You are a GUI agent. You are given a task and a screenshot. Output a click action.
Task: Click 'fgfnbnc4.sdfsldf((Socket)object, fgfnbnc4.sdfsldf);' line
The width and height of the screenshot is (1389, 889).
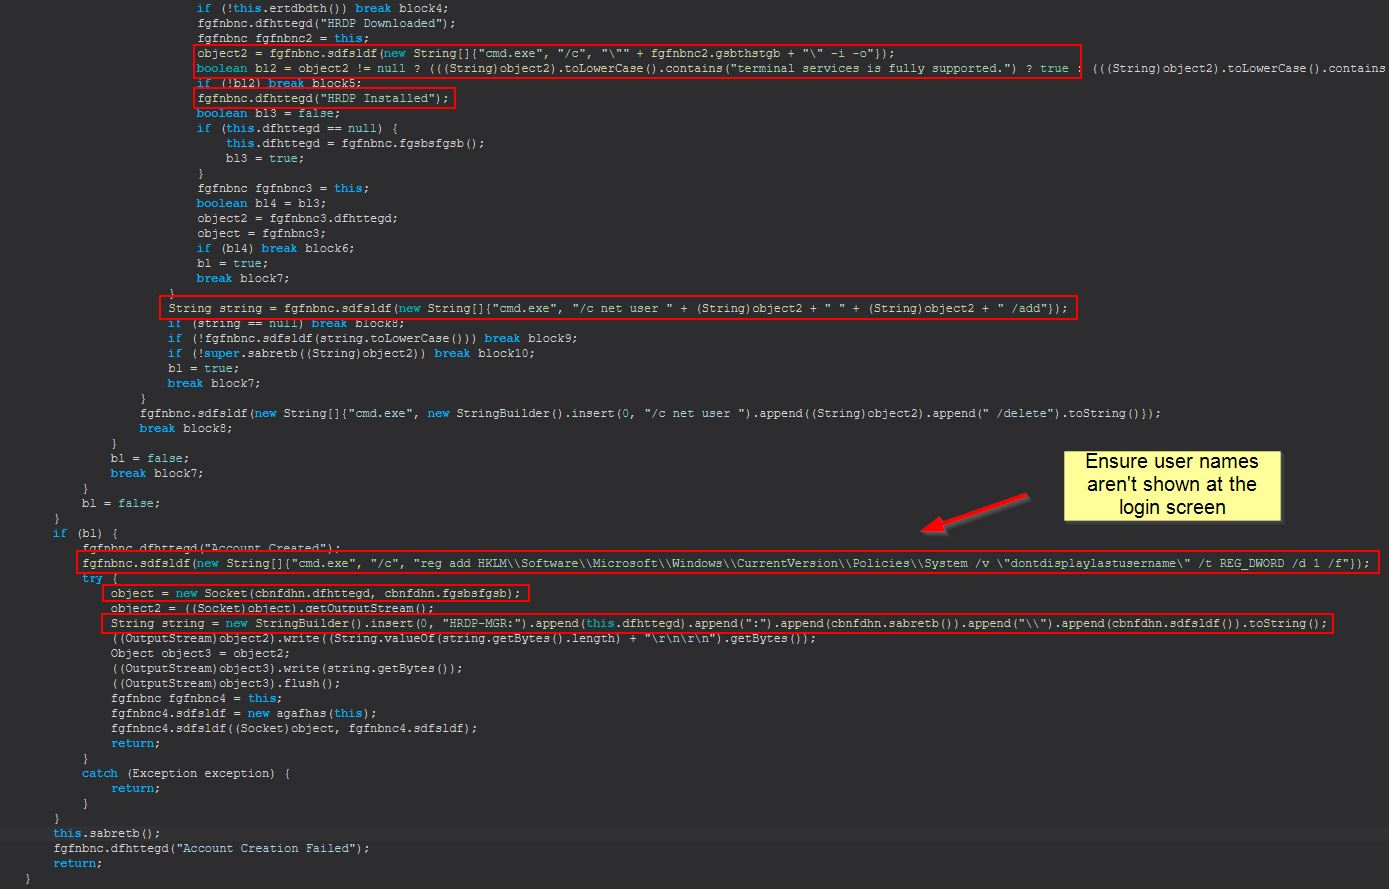pyautogui.click(x=294, y=728)
